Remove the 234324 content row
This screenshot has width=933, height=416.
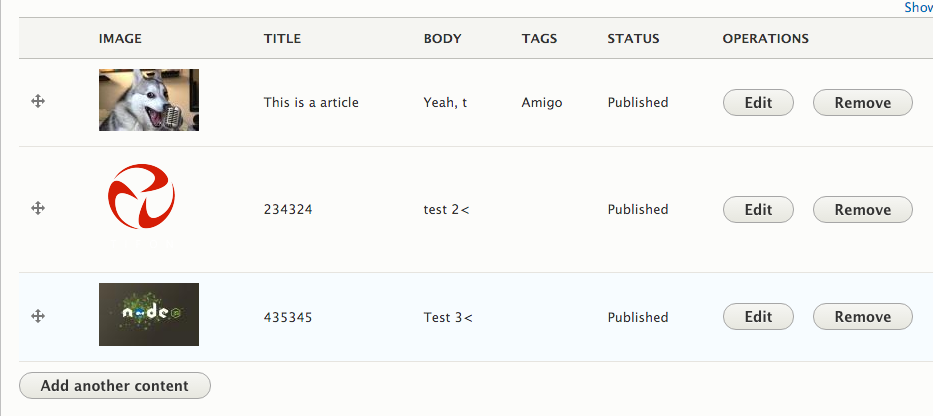coord(863,209)
